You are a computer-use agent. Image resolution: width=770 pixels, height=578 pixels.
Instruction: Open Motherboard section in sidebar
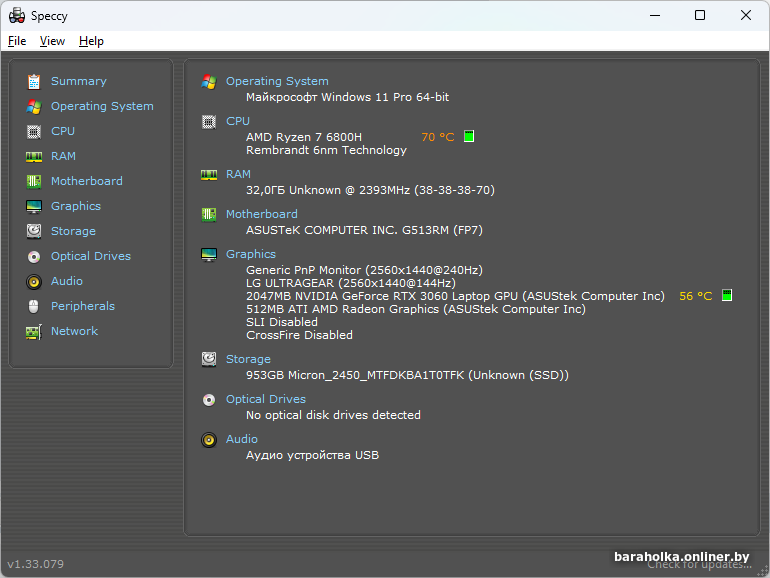(87, 181)
